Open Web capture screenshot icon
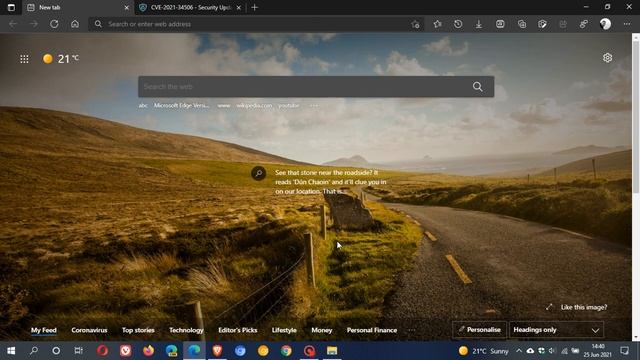640x360 pixels. click(x=500, y=24)
